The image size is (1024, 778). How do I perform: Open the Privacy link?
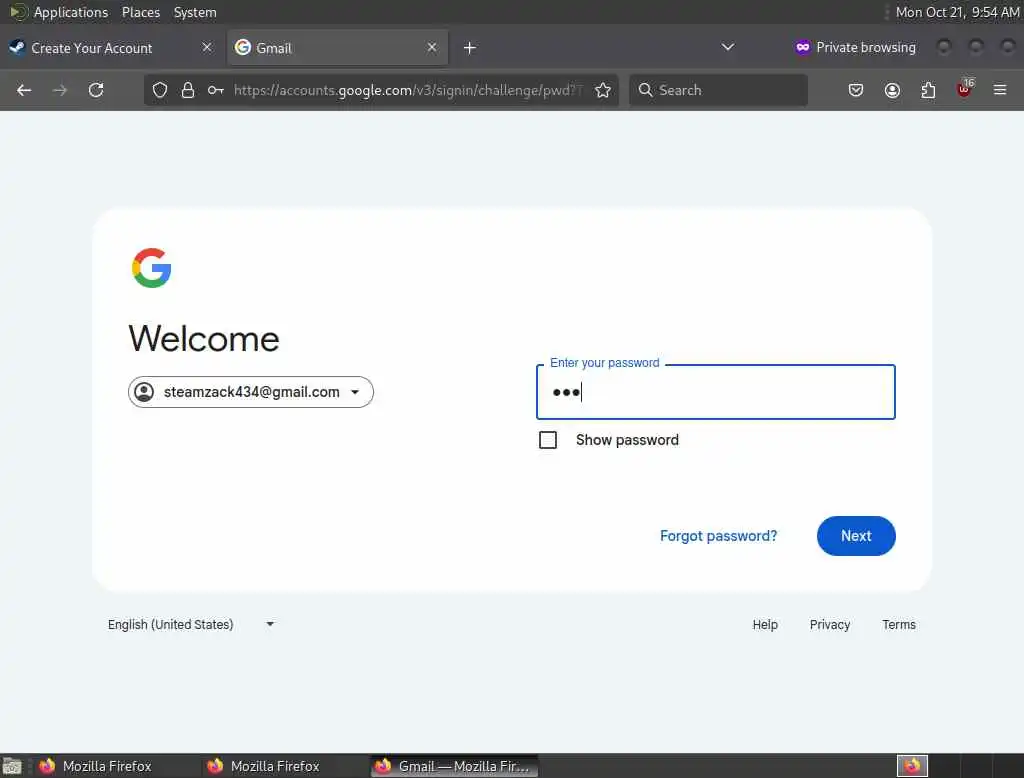(x=829, y=624)
